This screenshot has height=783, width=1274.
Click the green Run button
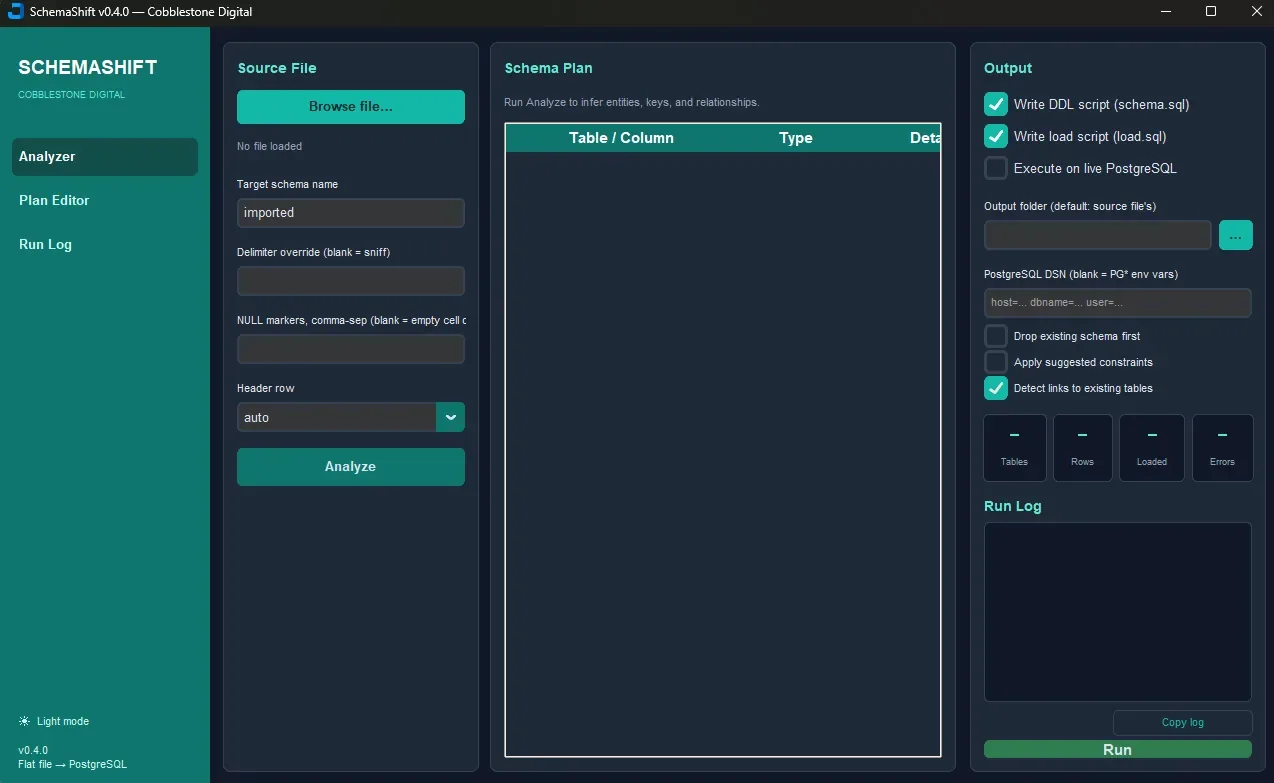click(x=1118, y=750)
